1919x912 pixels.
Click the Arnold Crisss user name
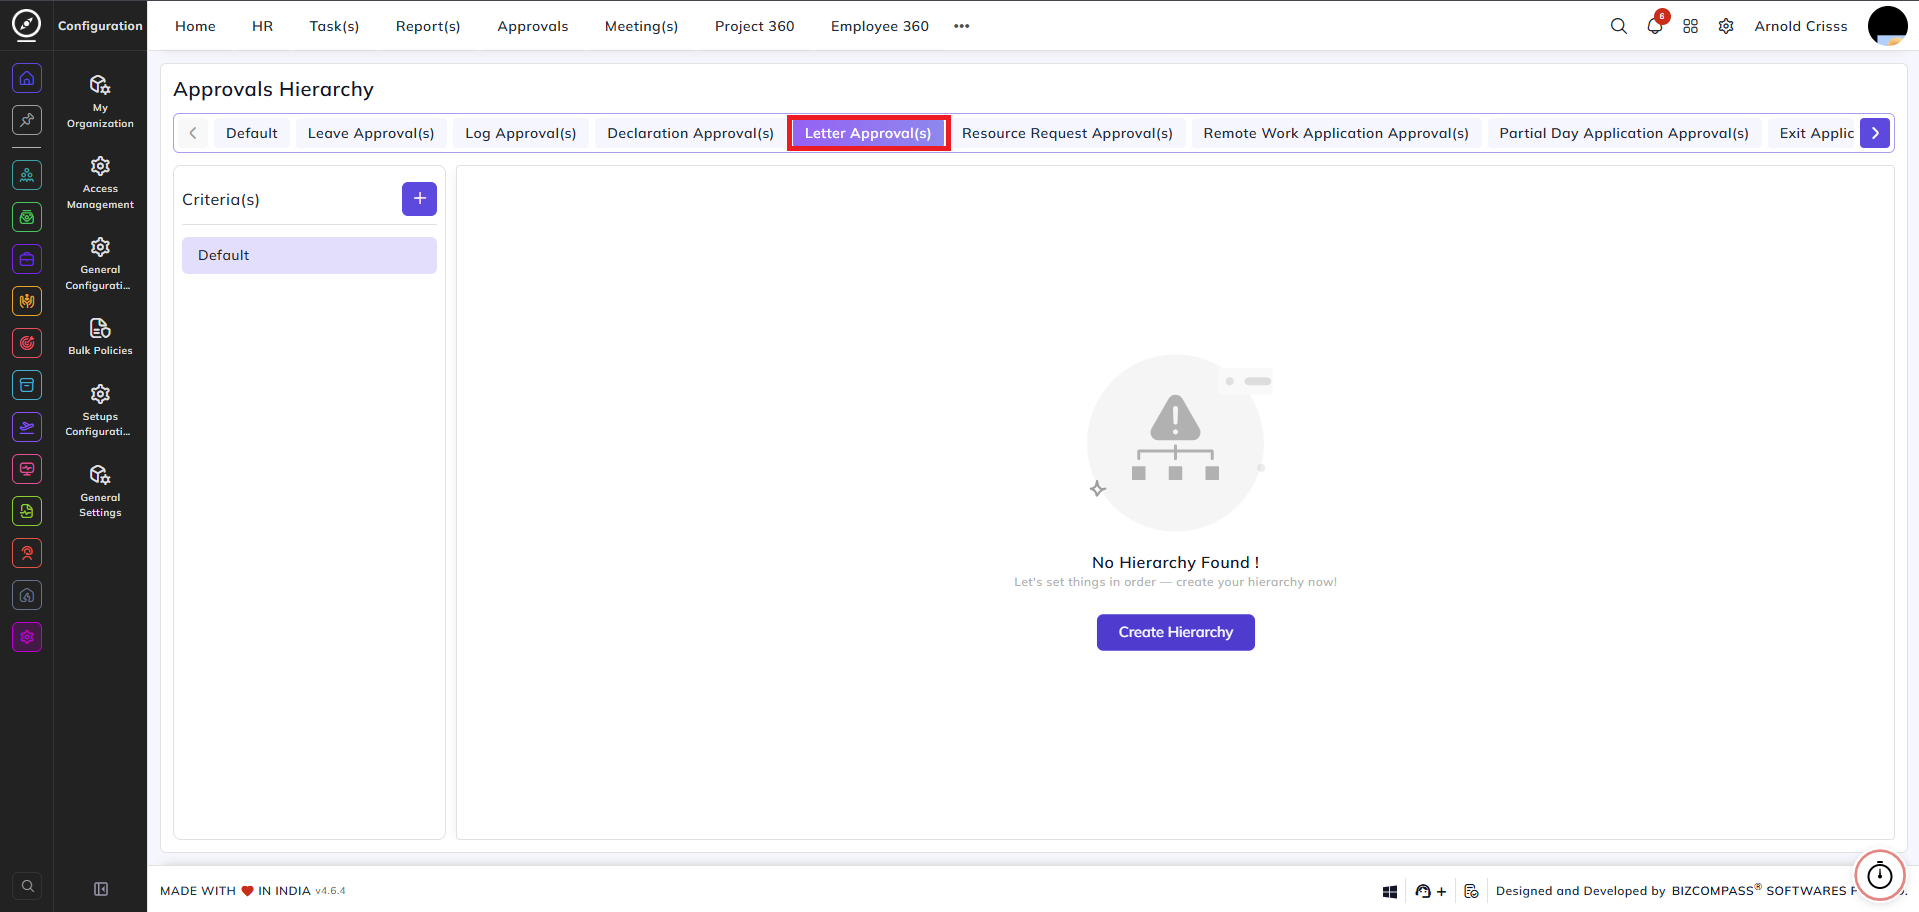[1800, 26]
